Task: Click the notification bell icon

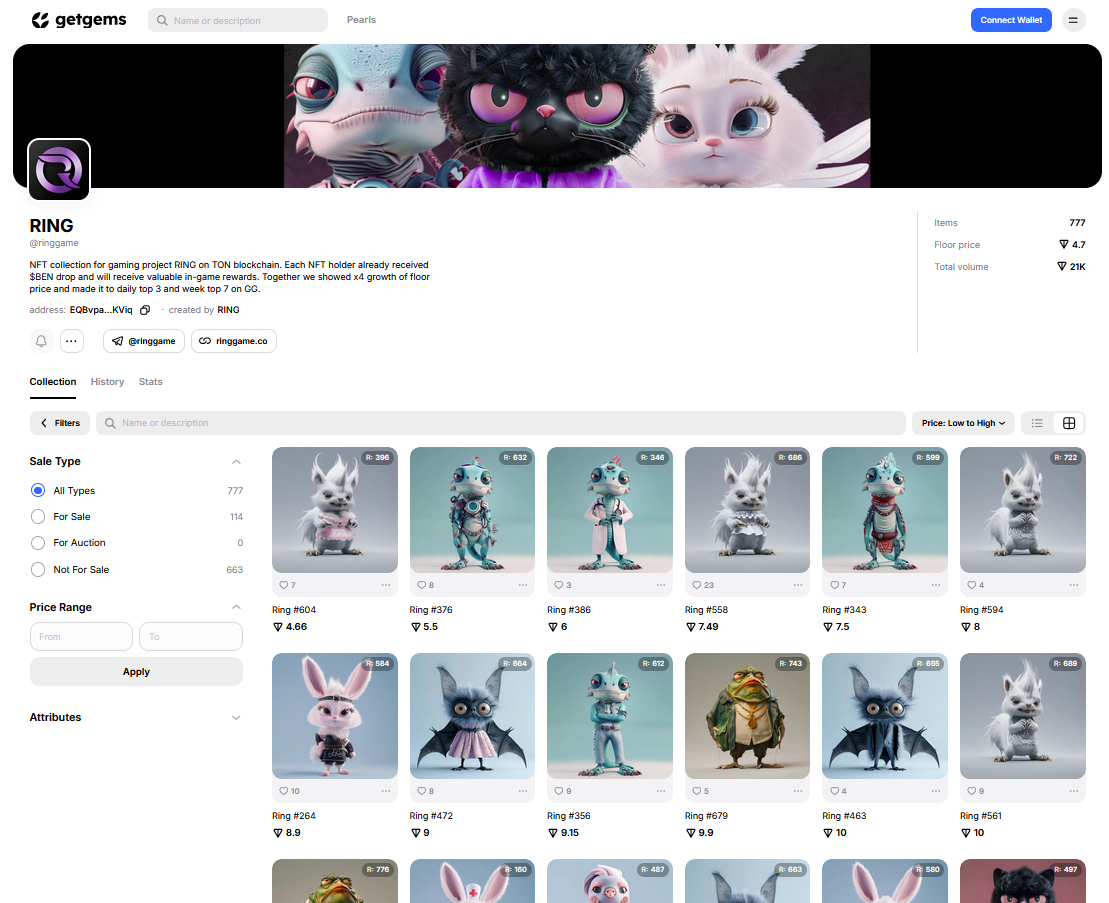Action: (x=41, y=341)
